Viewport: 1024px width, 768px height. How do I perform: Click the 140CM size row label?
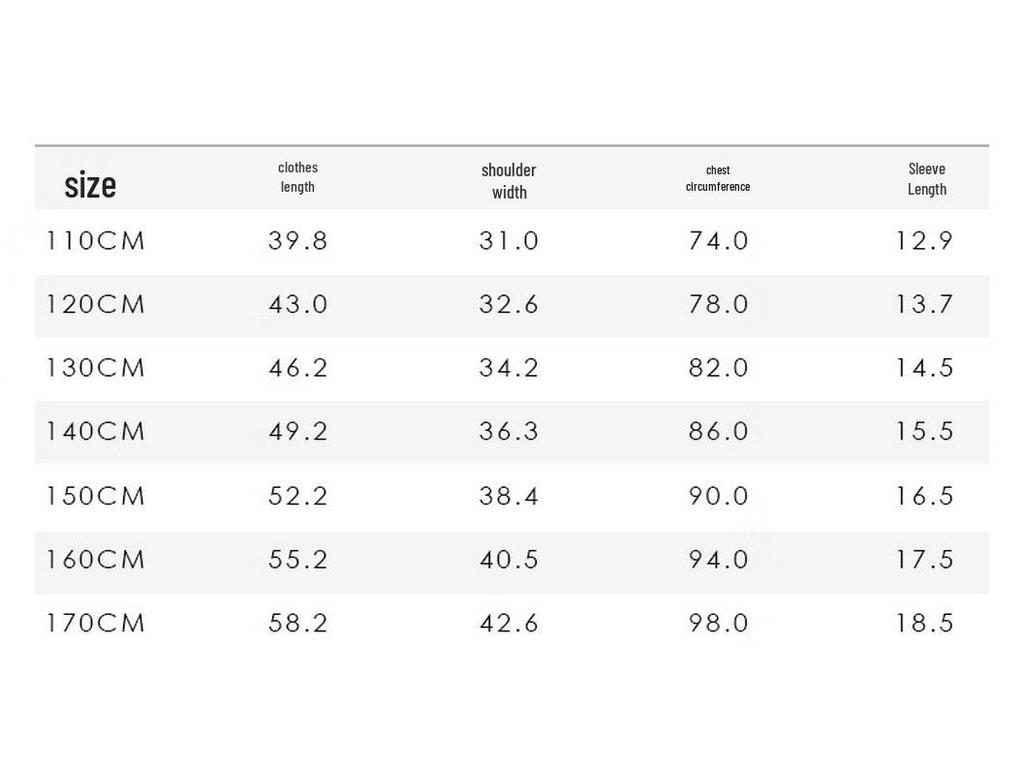coord(95,431)
